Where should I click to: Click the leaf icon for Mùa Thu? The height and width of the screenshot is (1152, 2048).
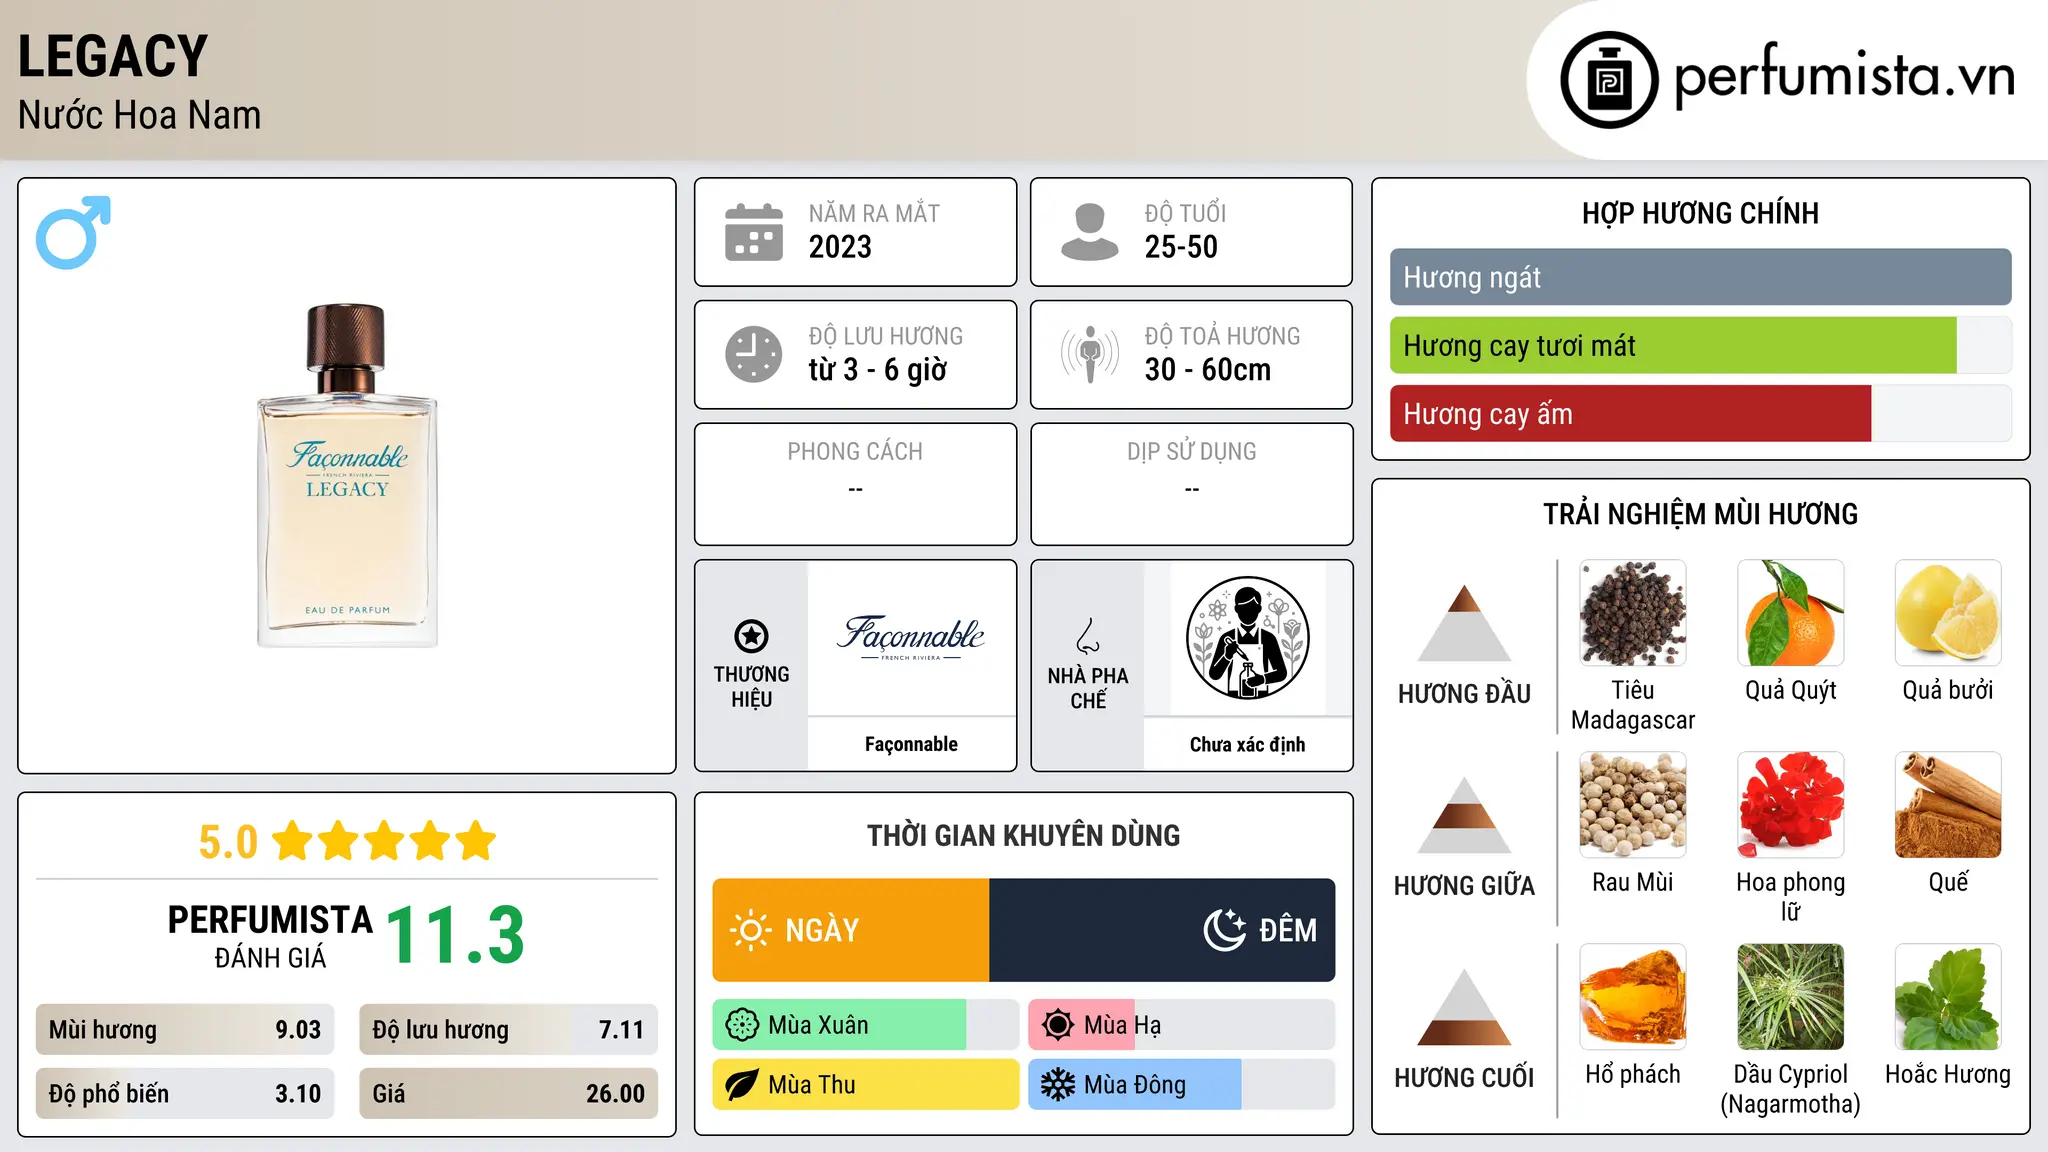742,1085
